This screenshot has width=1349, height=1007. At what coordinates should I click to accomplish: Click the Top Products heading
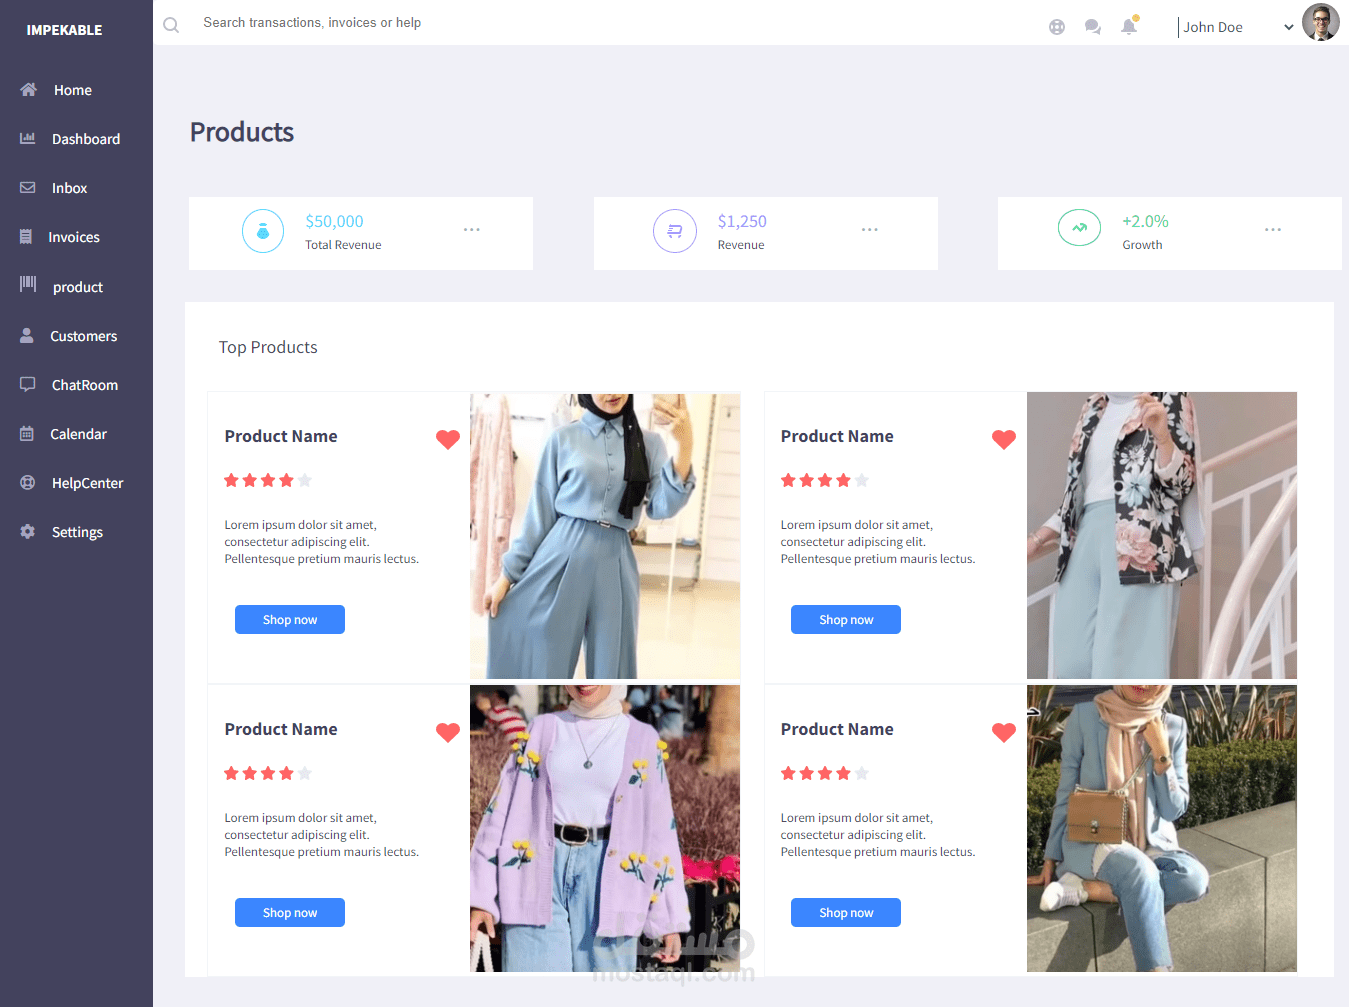[268, 347]
